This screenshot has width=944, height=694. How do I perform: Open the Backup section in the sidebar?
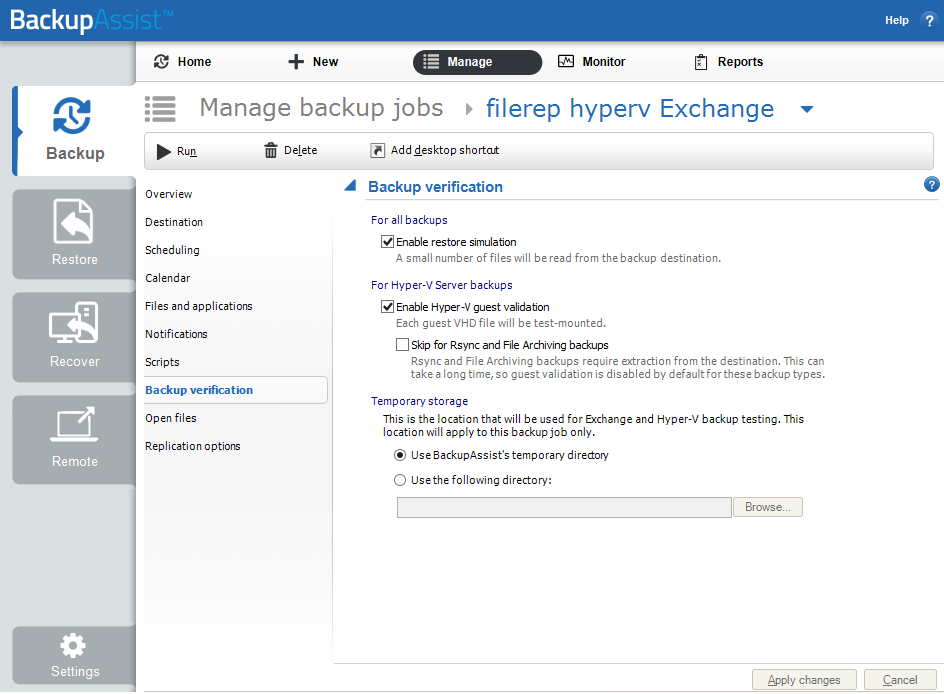[75, 131]
